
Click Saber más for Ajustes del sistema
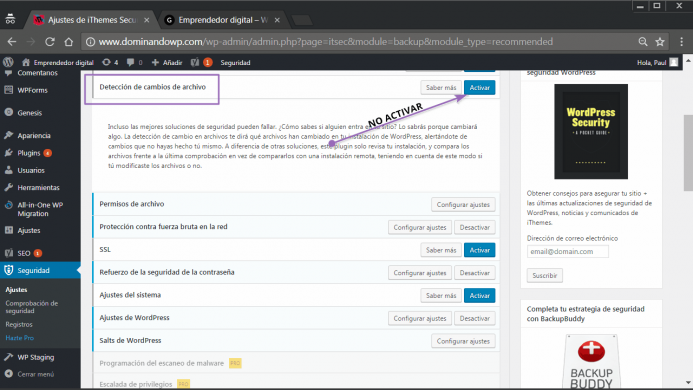click(441, 295)
